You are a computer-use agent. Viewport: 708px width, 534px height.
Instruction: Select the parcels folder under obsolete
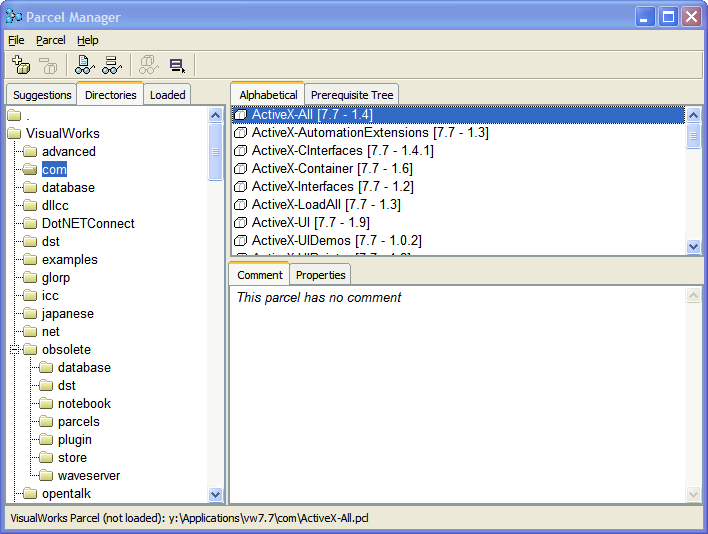[79, 422]
